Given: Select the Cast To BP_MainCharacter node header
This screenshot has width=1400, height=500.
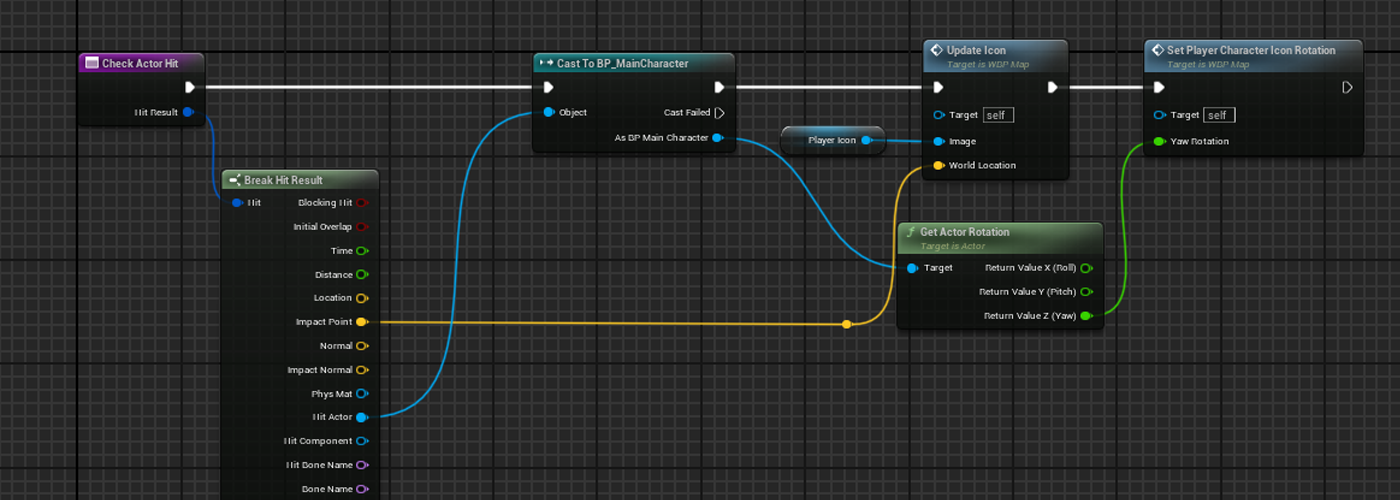Looking at the screenshot, I should click(x=622, y=63).
